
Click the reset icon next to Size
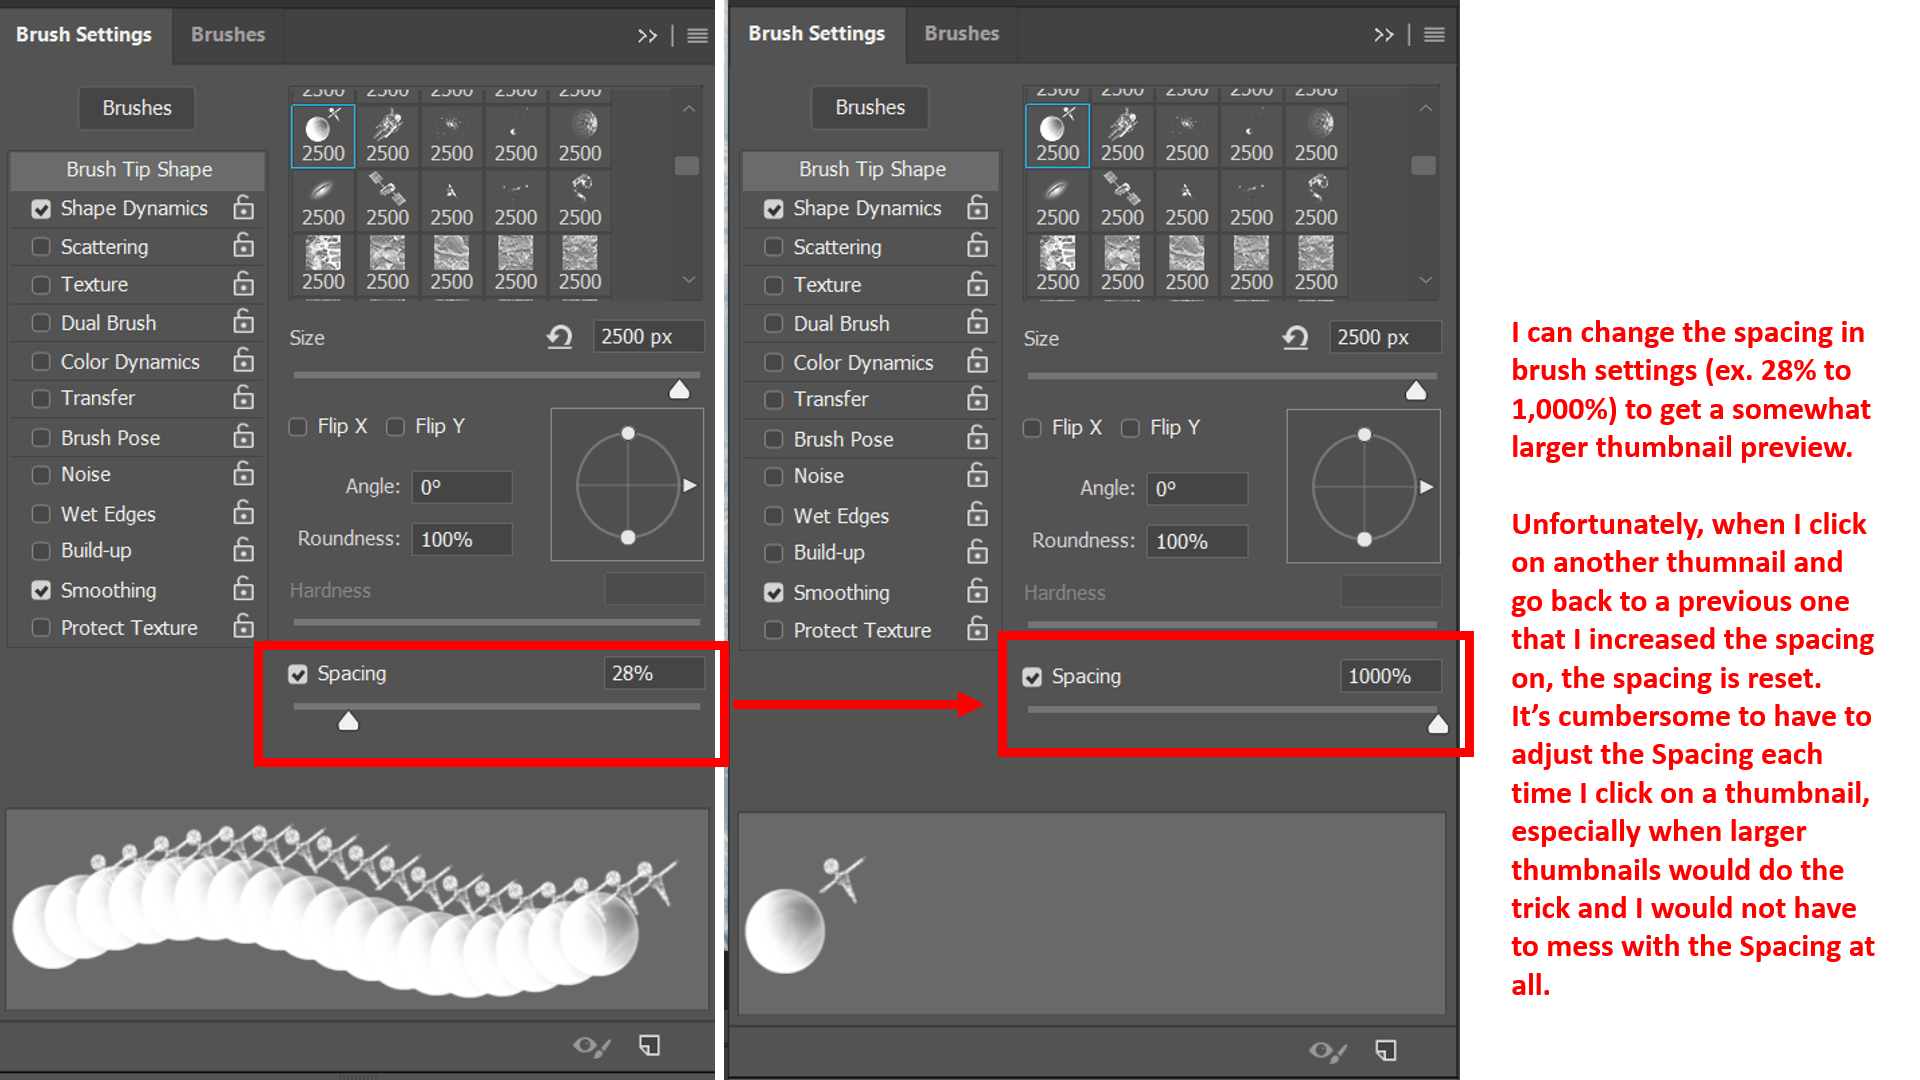coord(560,337)
